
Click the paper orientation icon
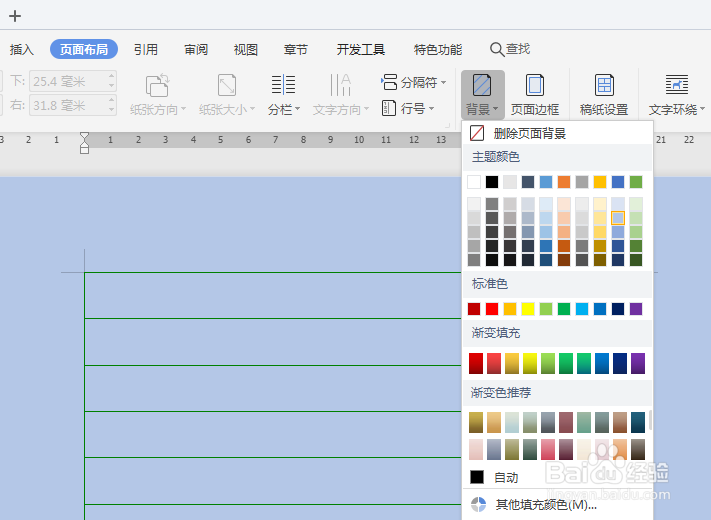[157, 85]
